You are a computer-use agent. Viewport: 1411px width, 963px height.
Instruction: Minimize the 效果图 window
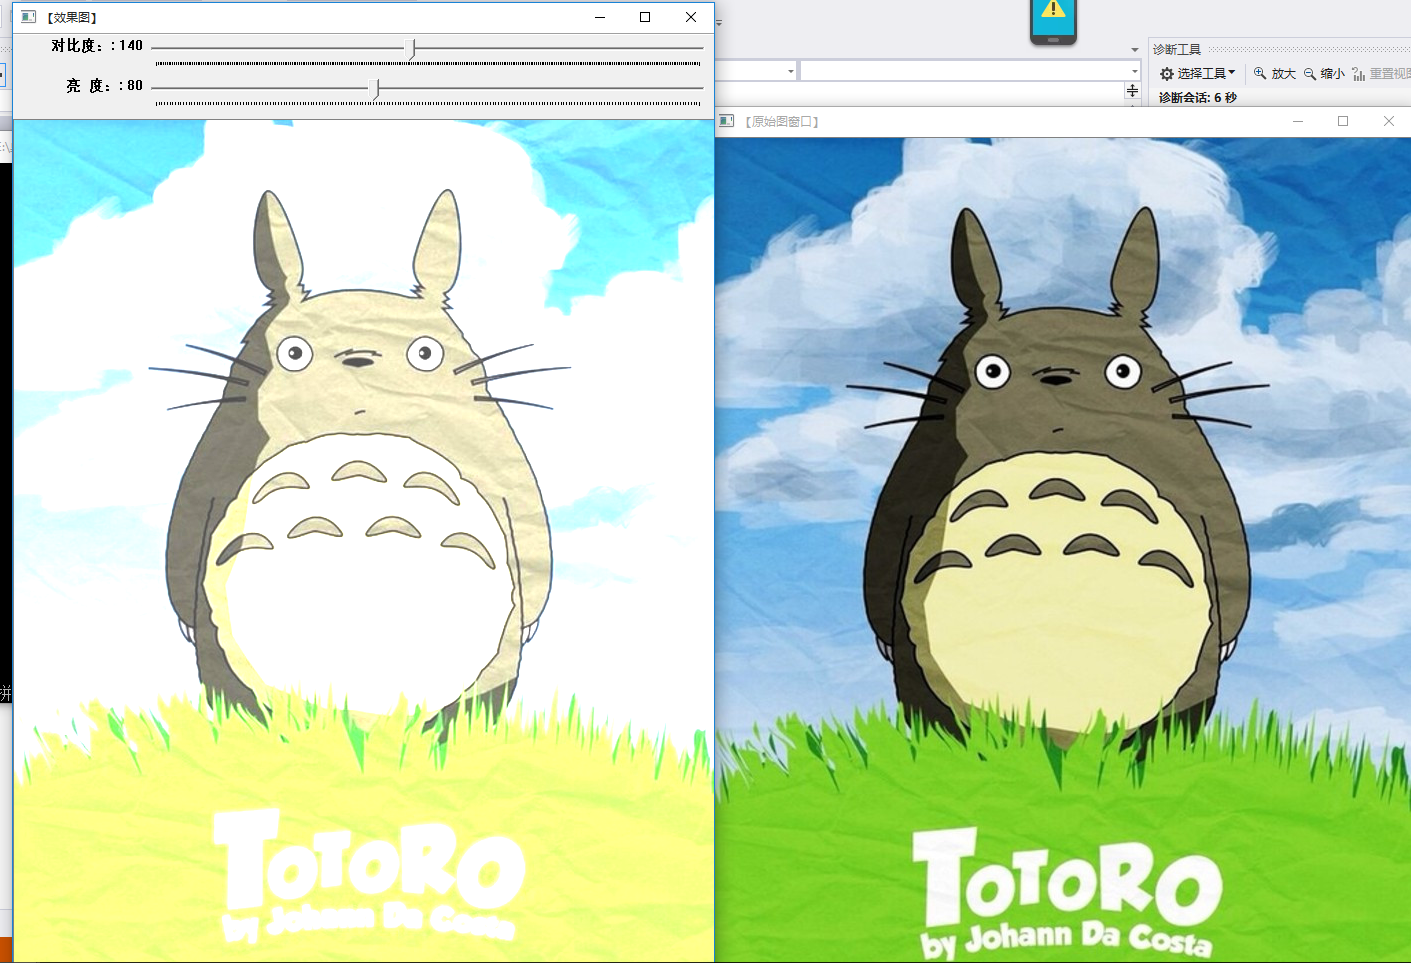[x=600, y=17]
